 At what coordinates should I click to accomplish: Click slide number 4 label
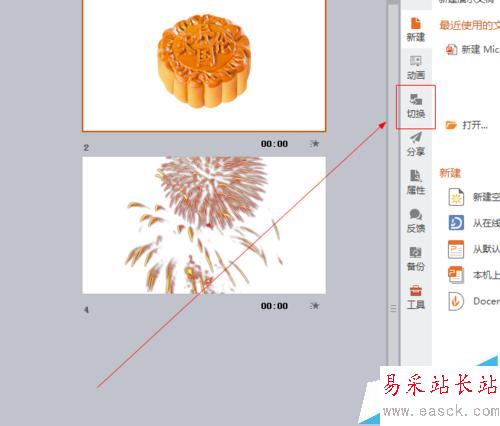point(86,310)
